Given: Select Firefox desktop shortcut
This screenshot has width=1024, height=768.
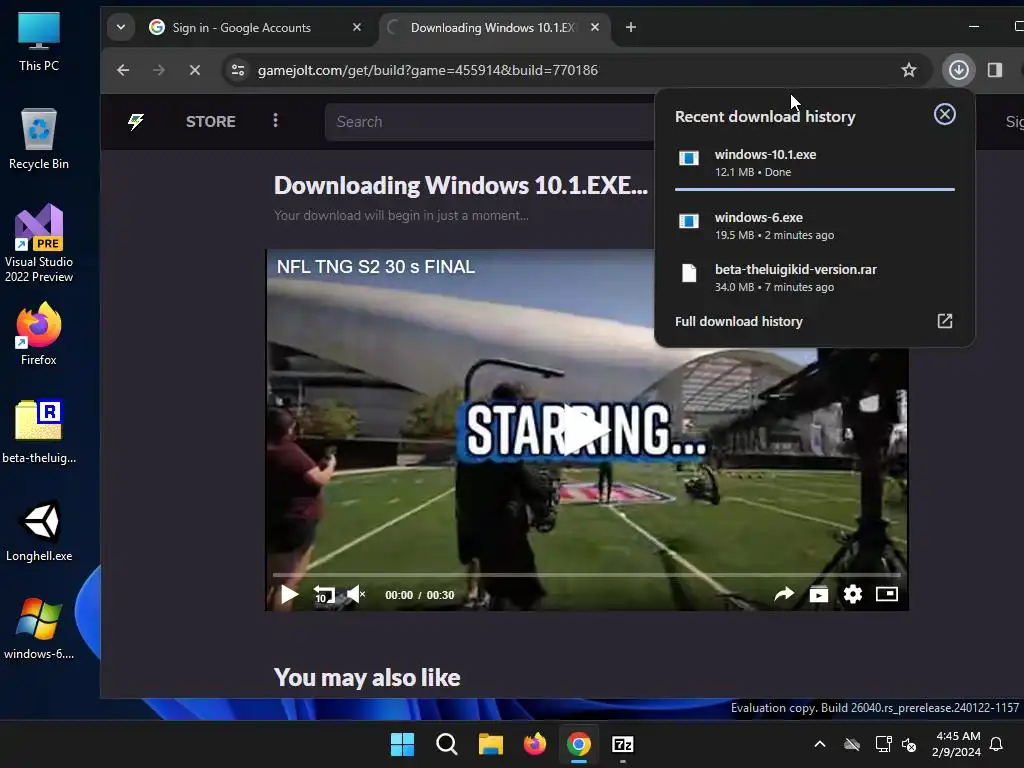Looking at the screenshot, I should pyautogui.click(x=39, y=334).
